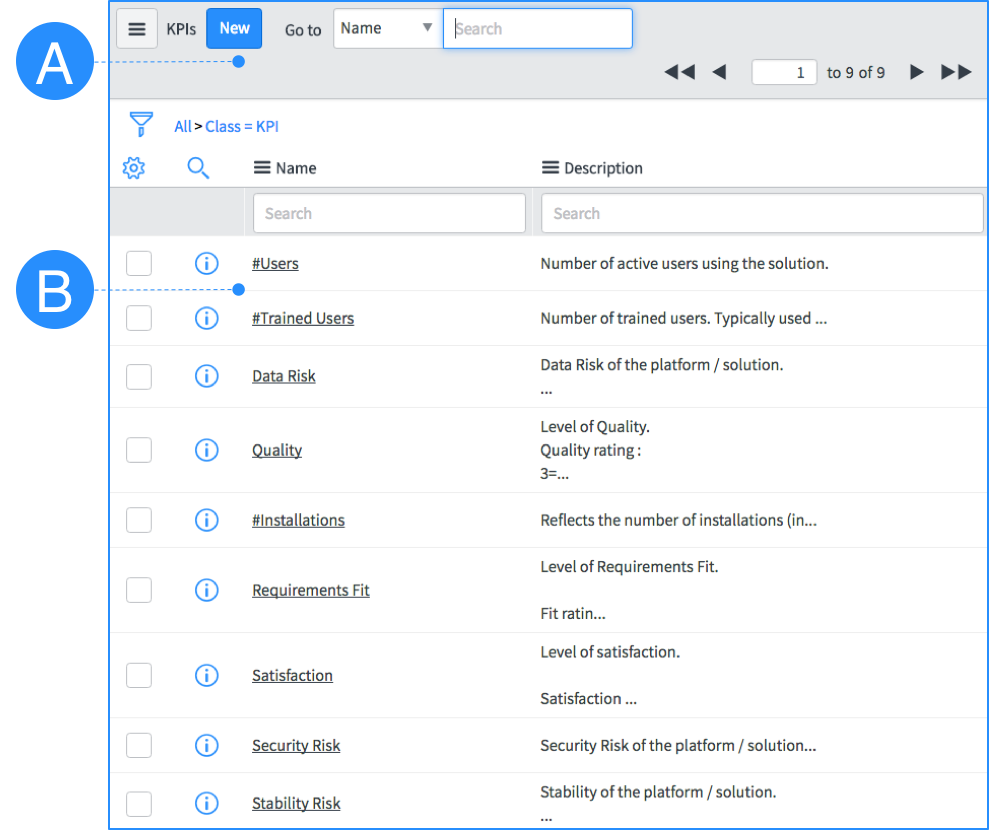Check the #Users row checkbox
Viewport: 989px width, 830px height.
[x=139, y=263]
